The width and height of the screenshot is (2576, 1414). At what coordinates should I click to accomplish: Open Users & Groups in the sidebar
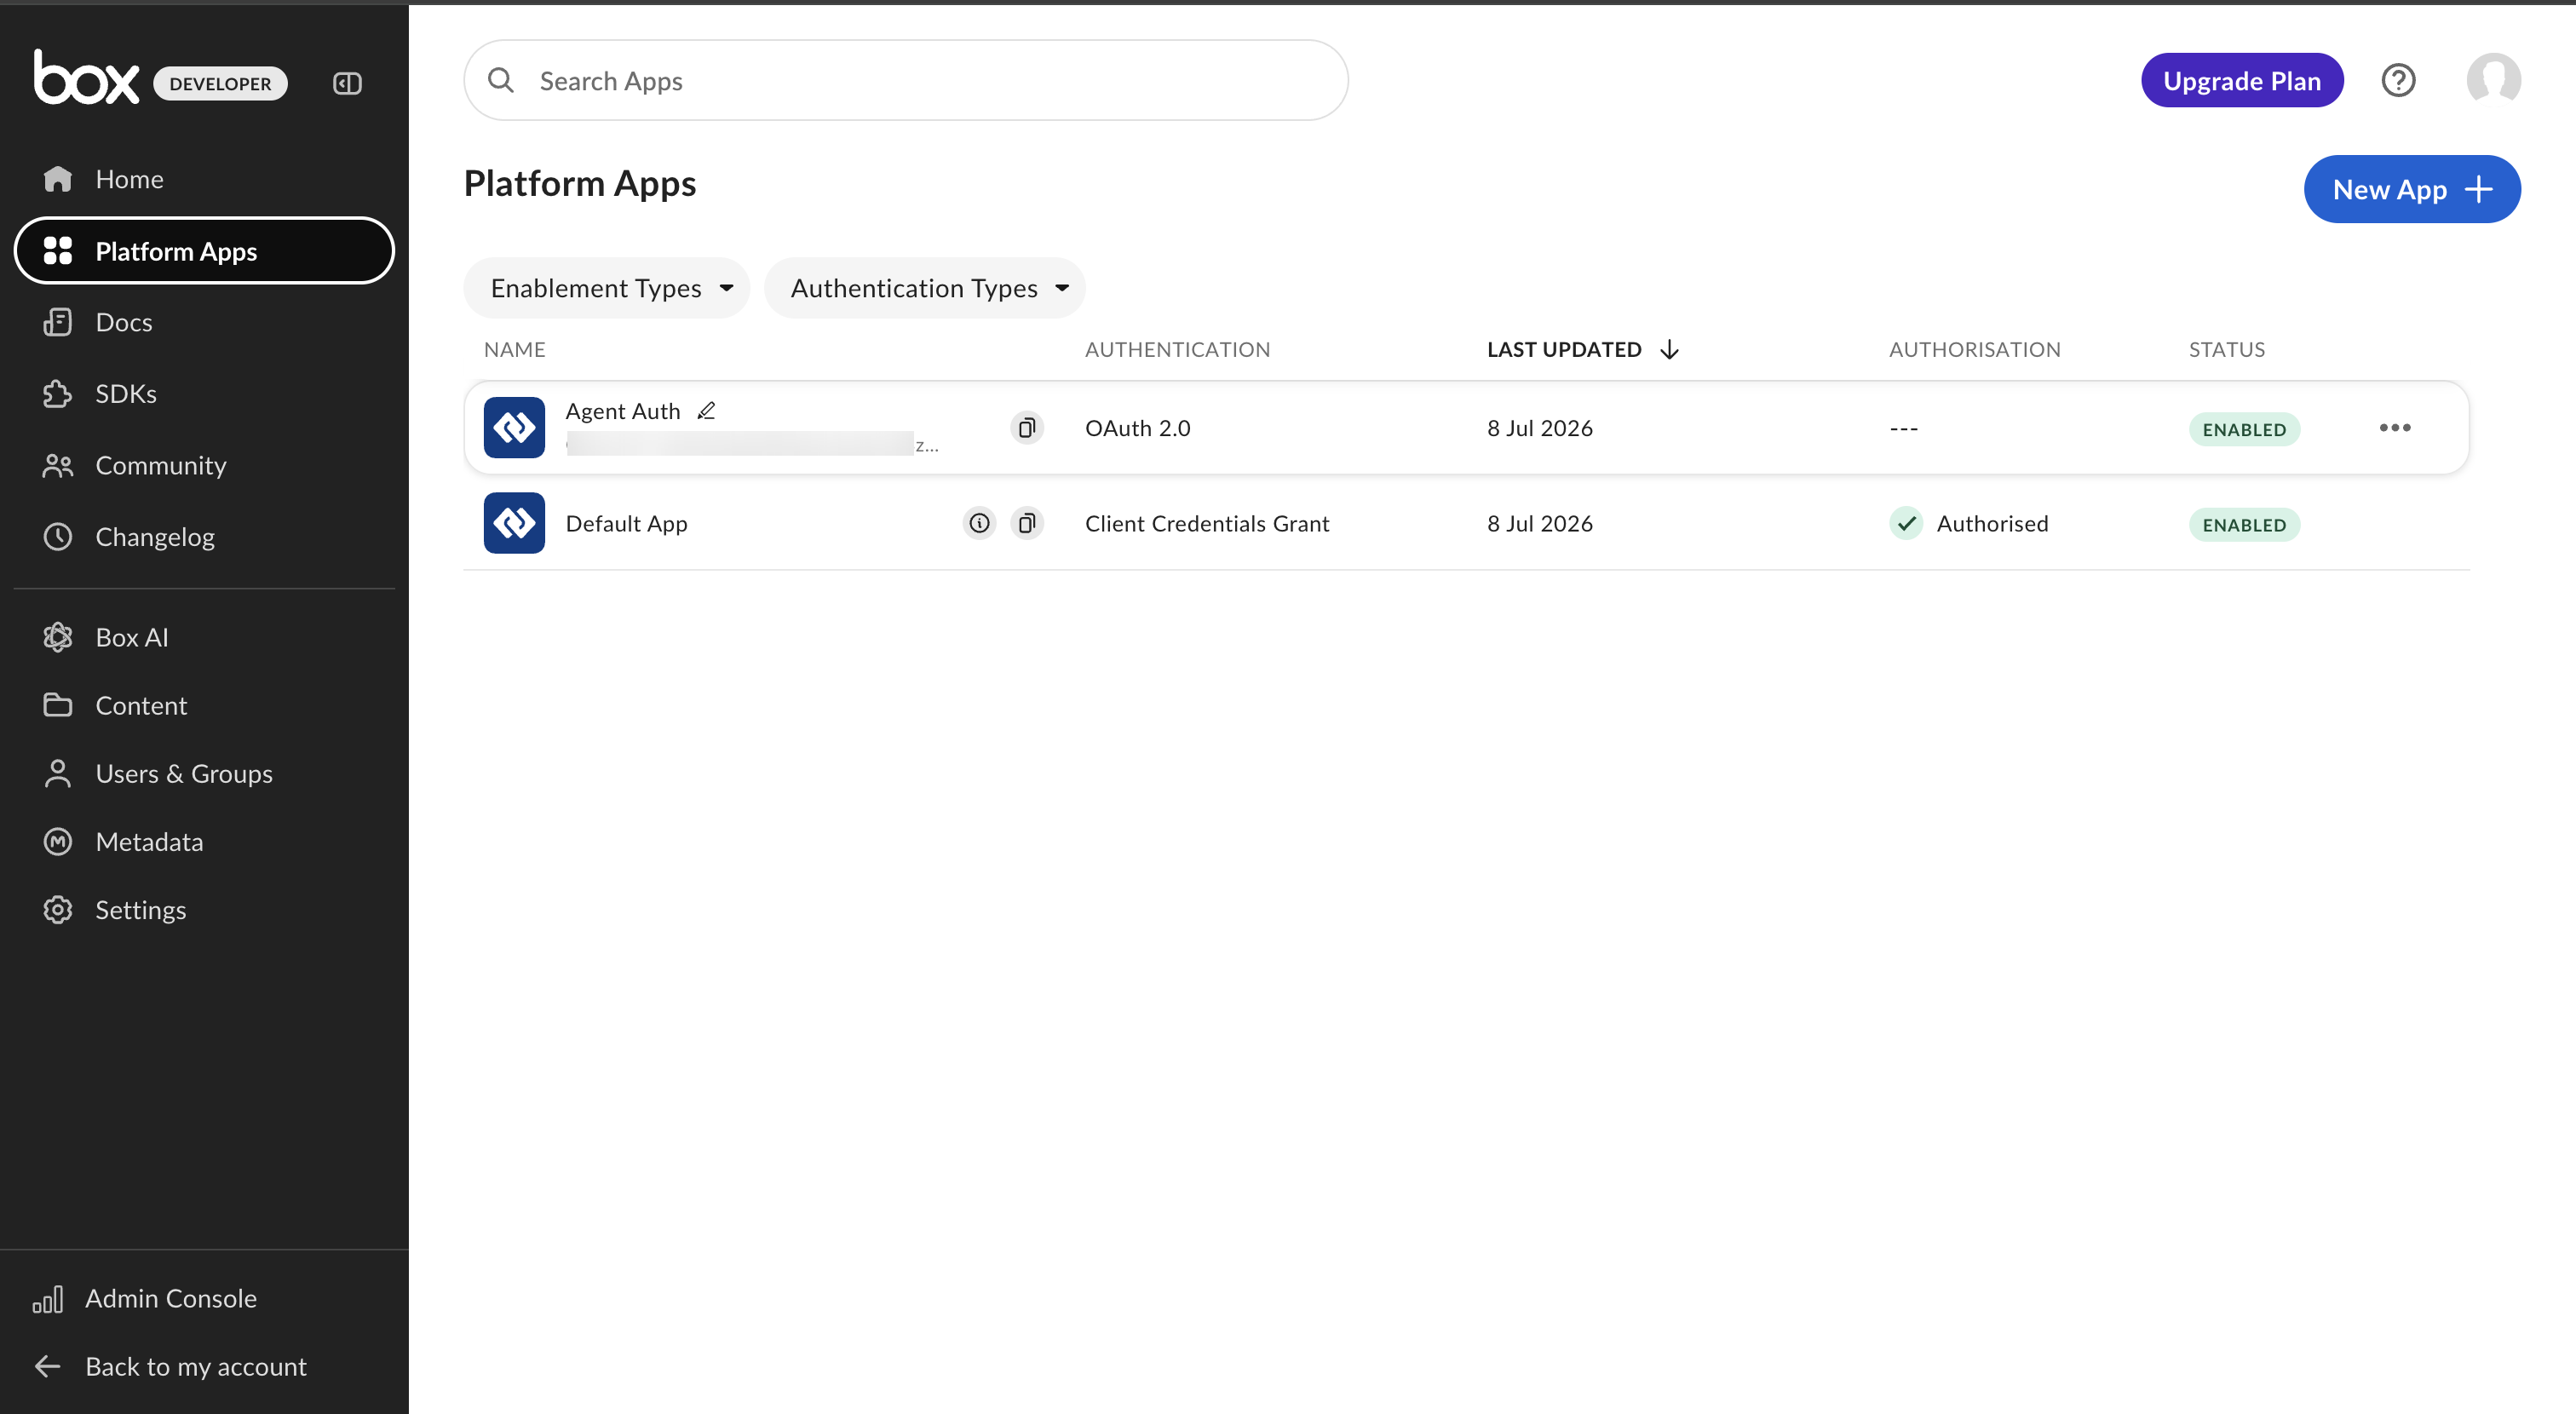[x=204, y=773]
